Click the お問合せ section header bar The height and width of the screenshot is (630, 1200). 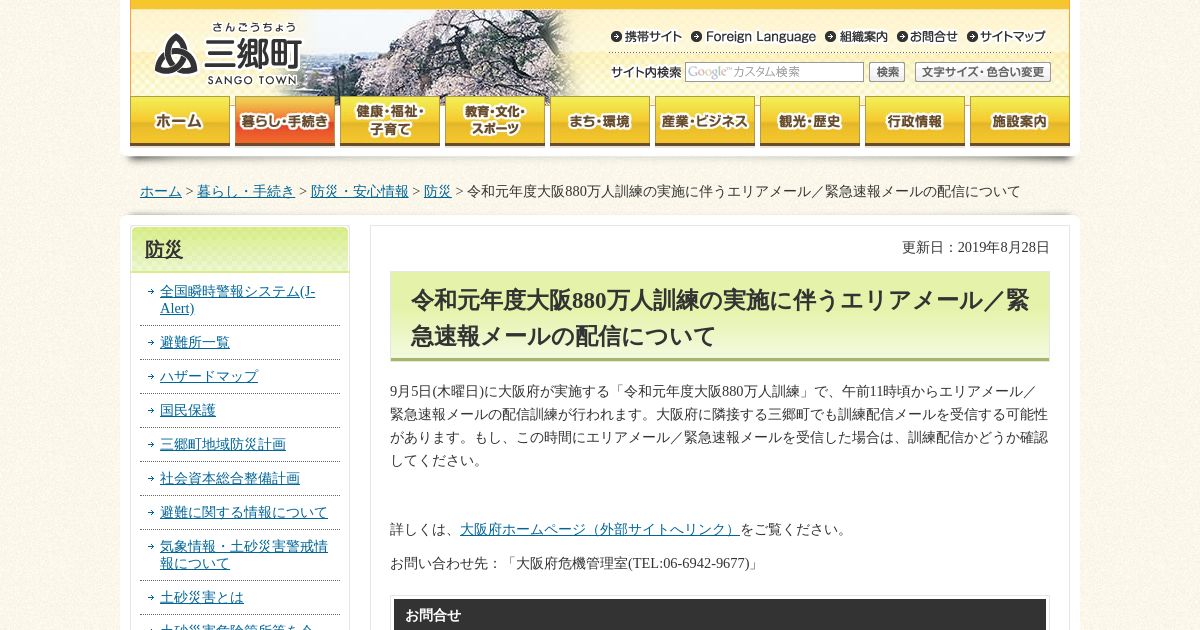click(720, 615)
